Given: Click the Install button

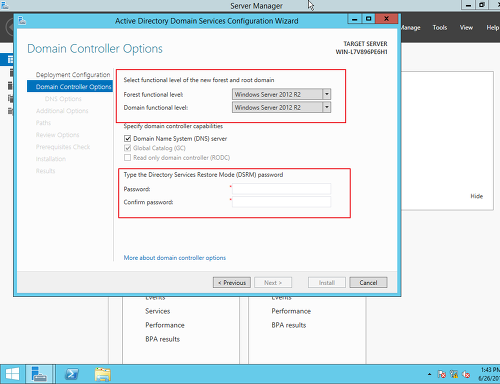Looking at the screenshot, I should (327, 282).
